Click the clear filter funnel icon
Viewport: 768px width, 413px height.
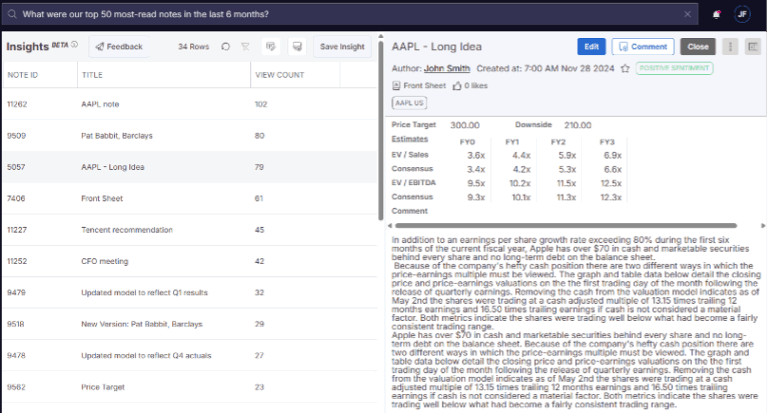[x=246, y=47]
